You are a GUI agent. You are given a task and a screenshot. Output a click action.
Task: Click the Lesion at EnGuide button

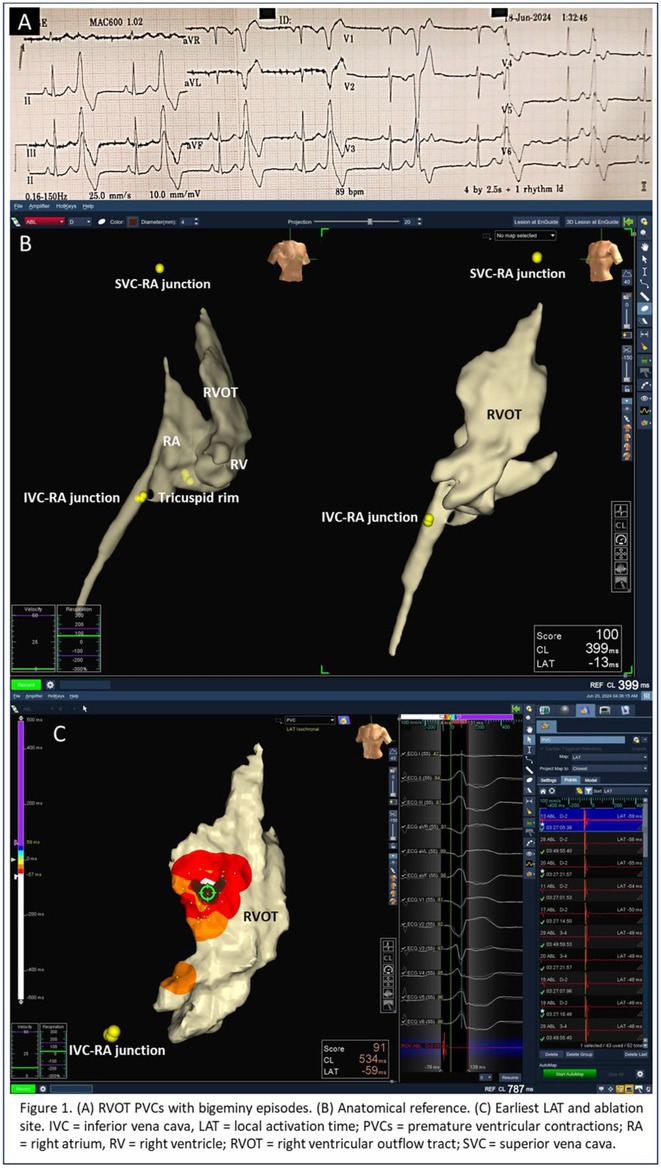point(536,222)
